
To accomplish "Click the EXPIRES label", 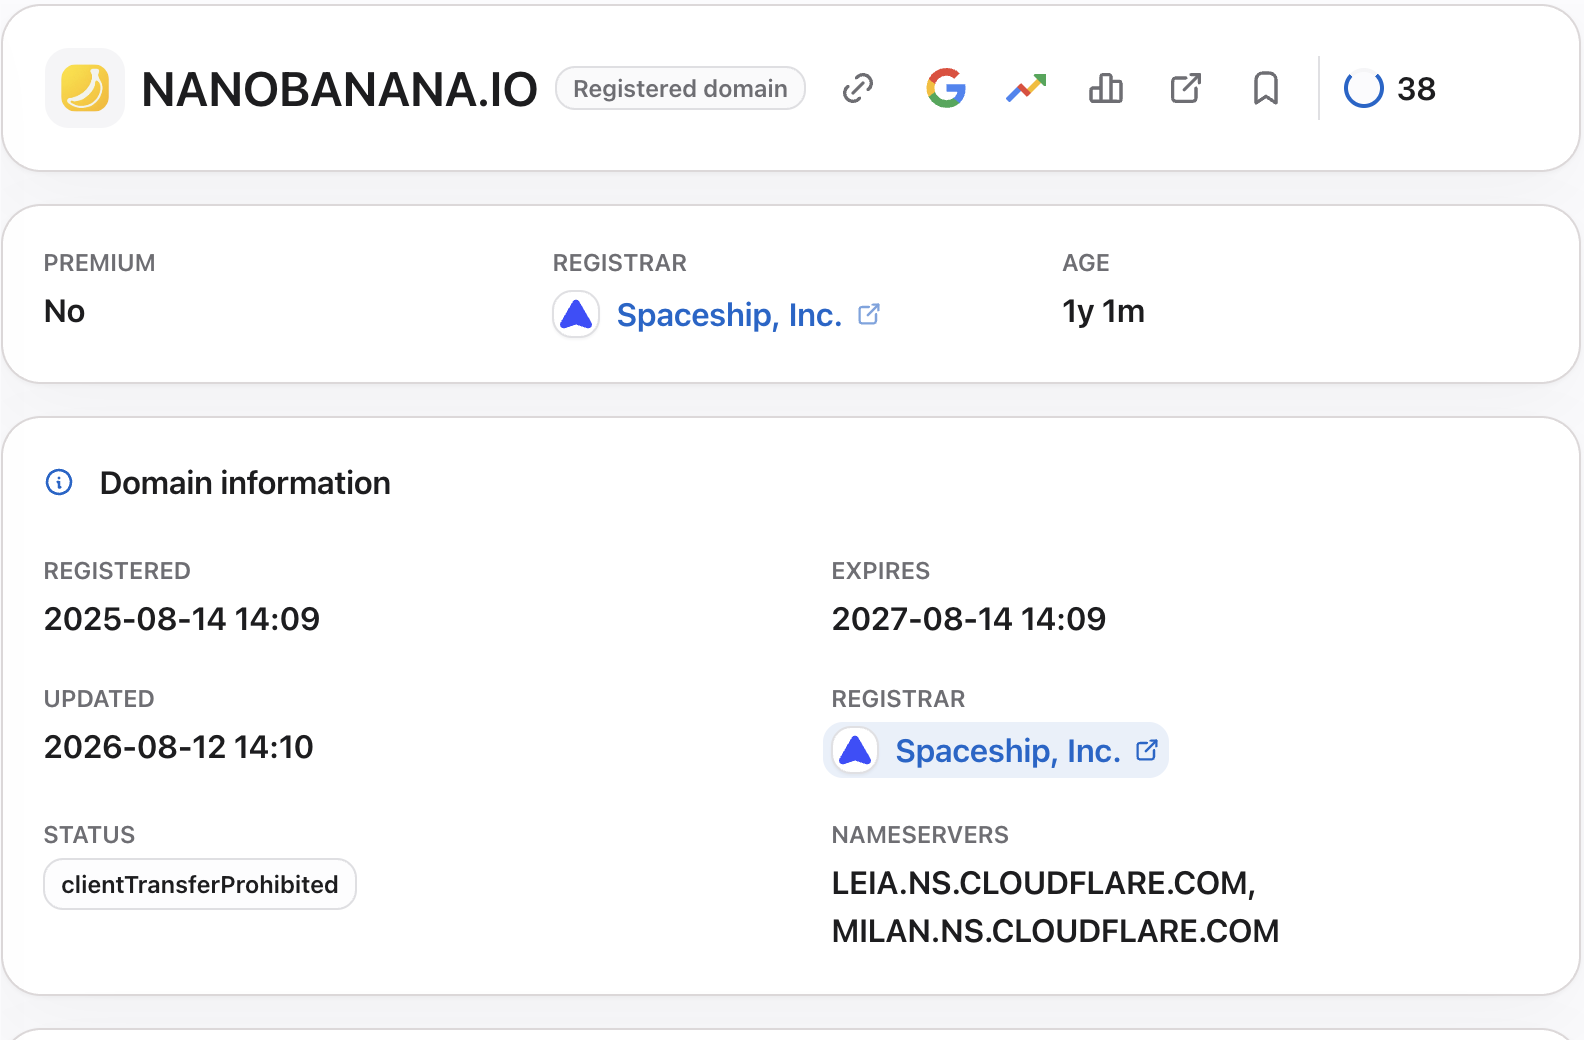I will click(881, 571).
